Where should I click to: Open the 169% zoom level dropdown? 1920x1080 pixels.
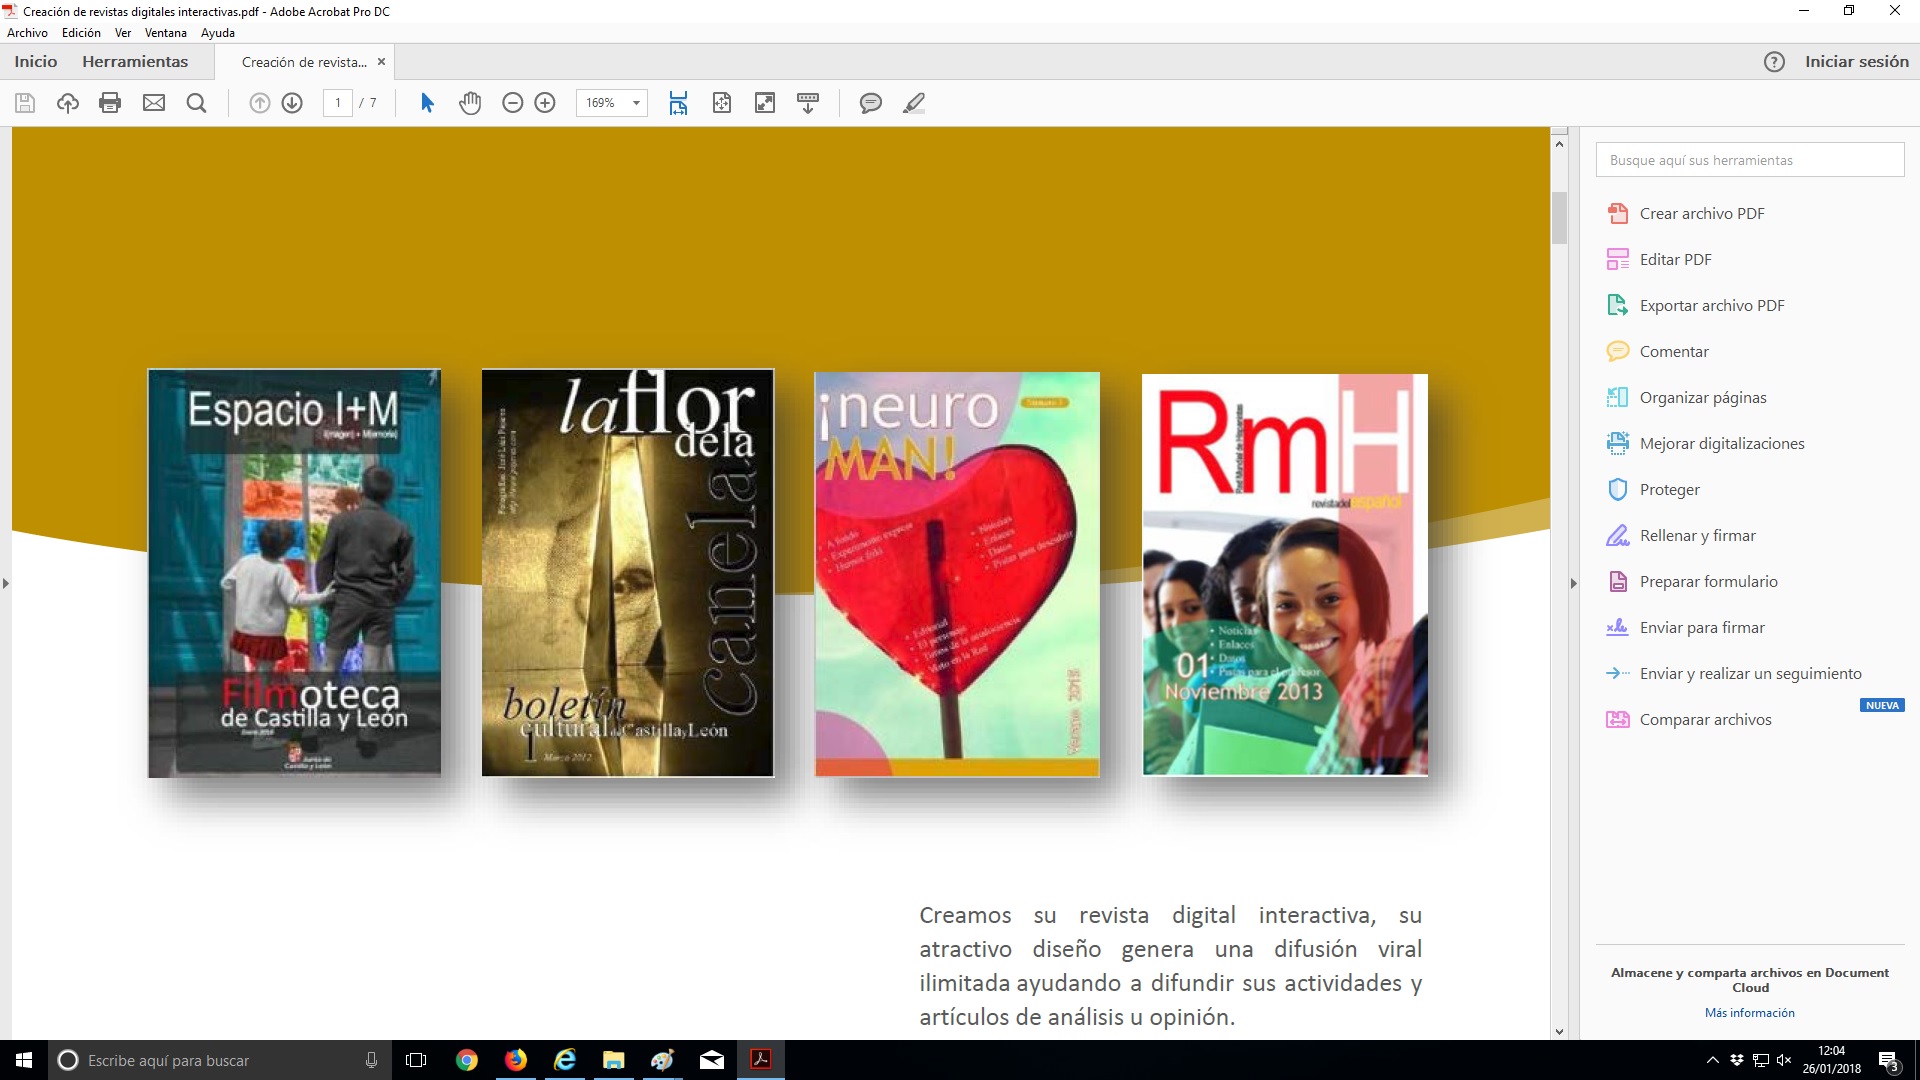[636, 103]
